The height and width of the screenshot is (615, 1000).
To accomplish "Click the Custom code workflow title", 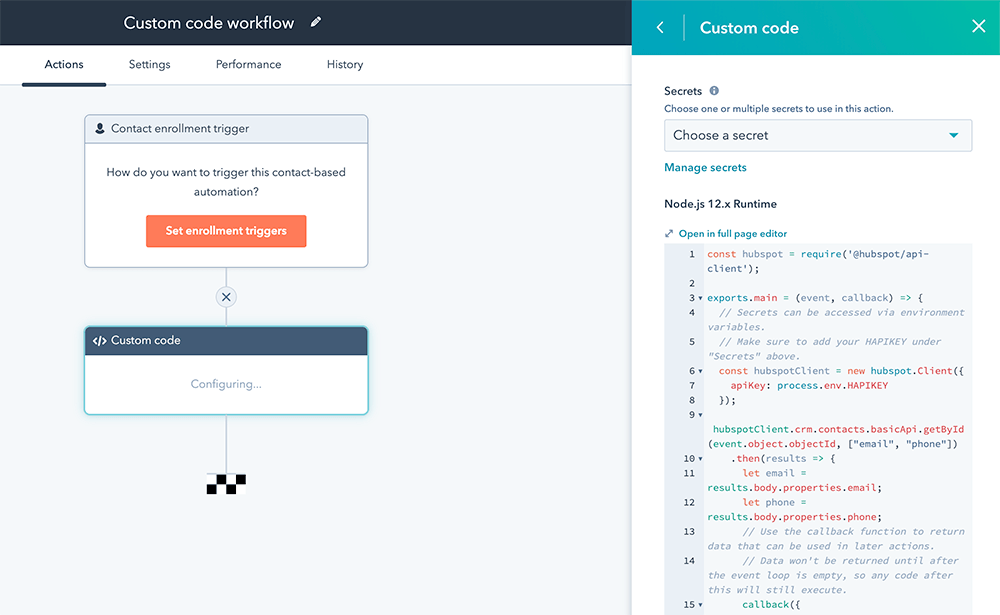I will pos(209,23).
